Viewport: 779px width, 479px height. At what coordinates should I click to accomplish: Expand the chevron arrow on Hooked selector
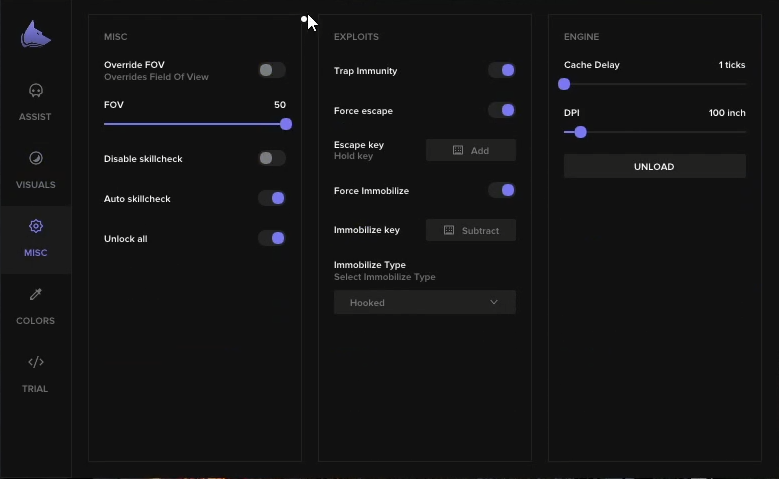point(494,302)
